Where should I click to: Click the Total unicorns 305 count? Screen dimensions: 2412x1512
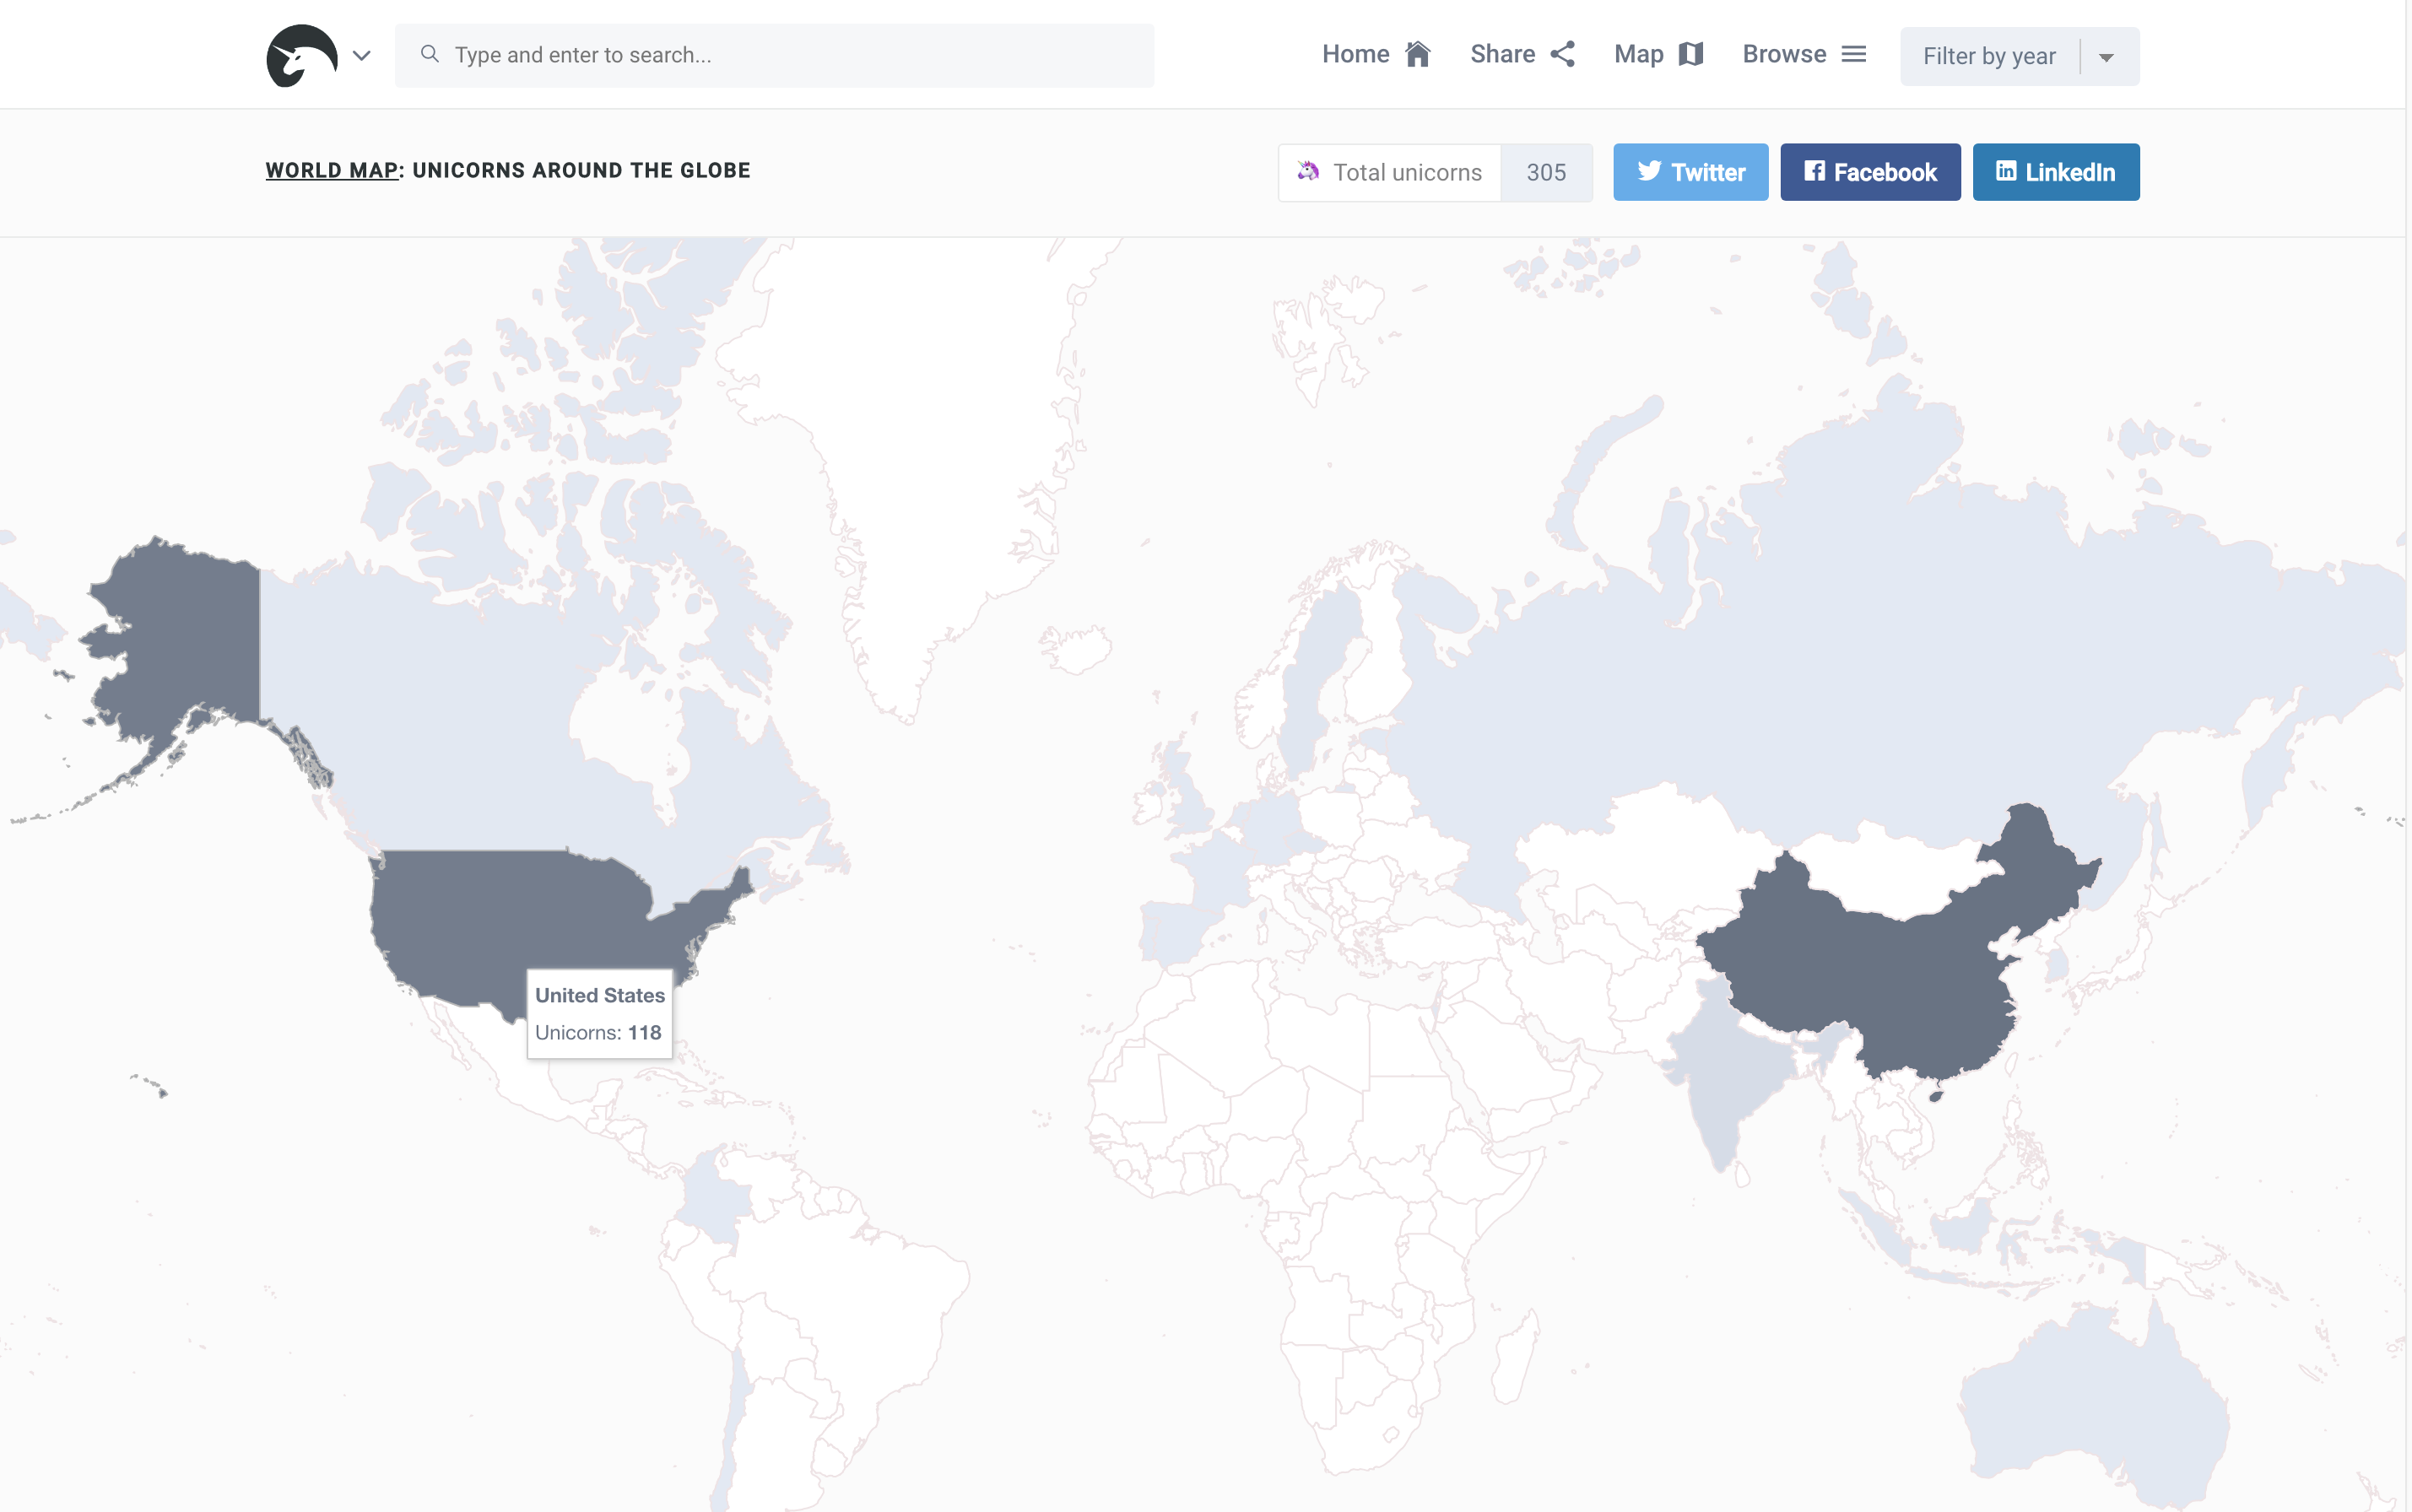tap(1545, 172)
